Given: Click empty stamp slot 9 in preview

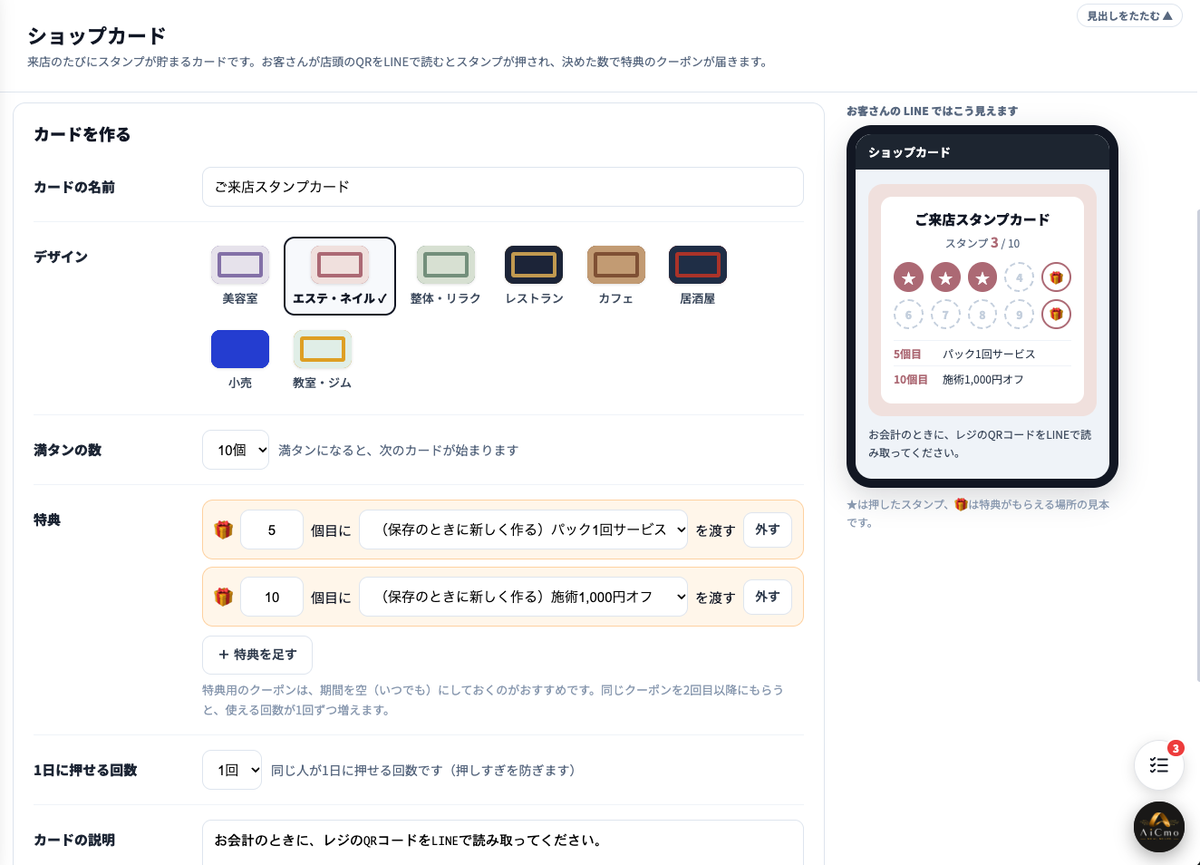Looking at the screenshot, I should click(1019, 315).
